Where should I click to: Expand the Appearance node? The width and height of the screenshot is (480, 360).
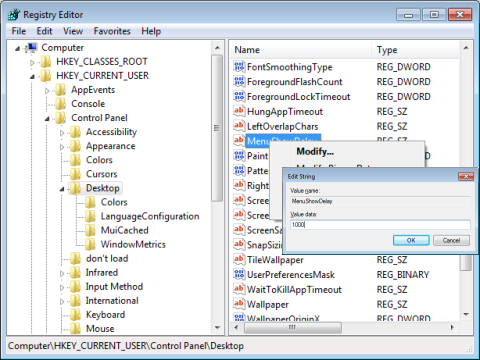62,147
